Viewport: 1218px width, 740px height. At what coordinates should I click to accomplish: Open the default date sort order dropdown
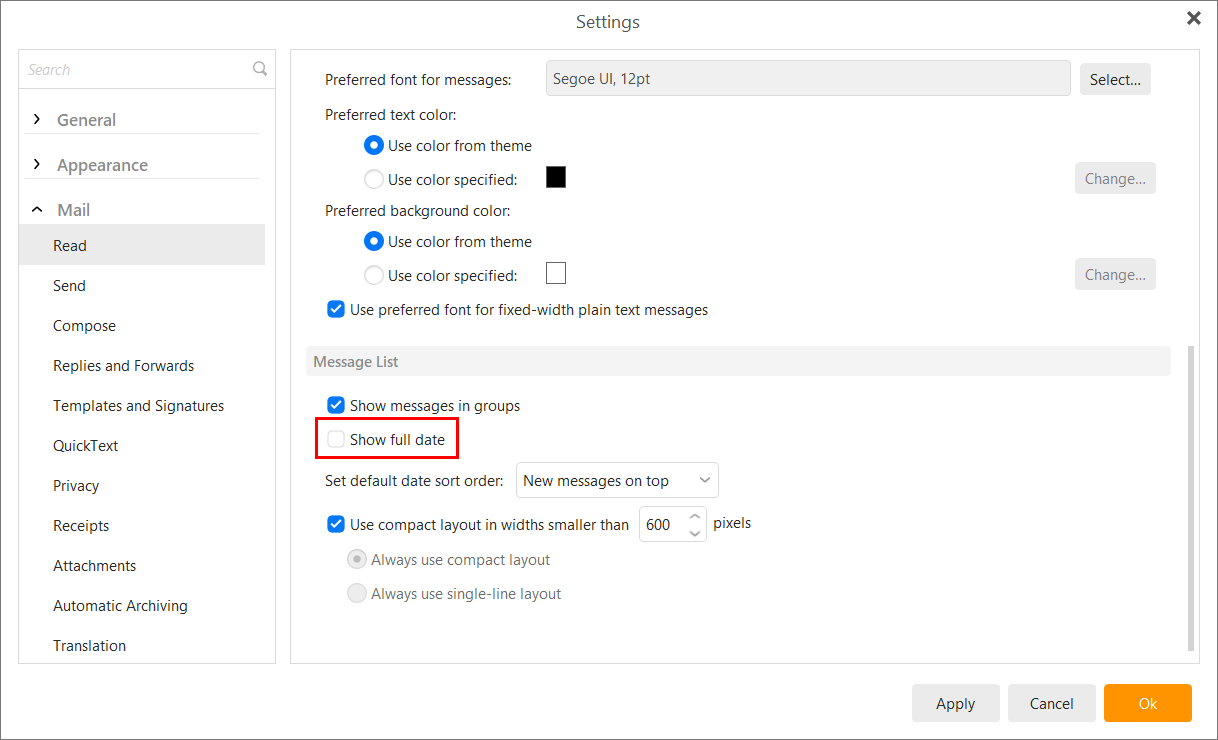(x=616, y=480)
